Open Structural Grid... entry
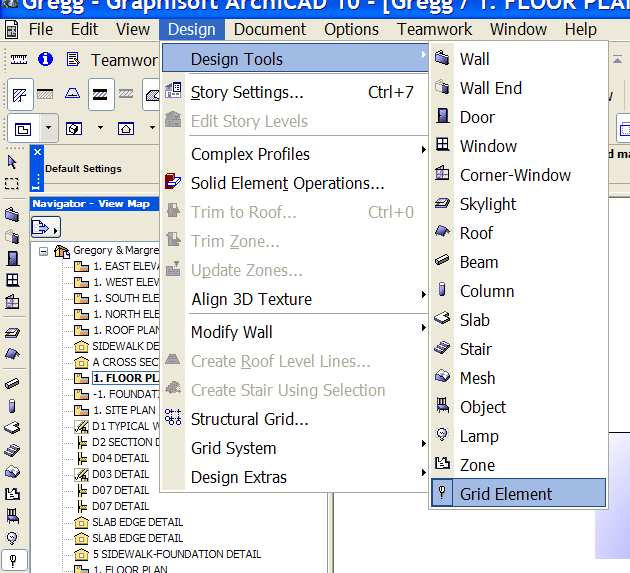 pyautogui.click(x=295, y=419)
